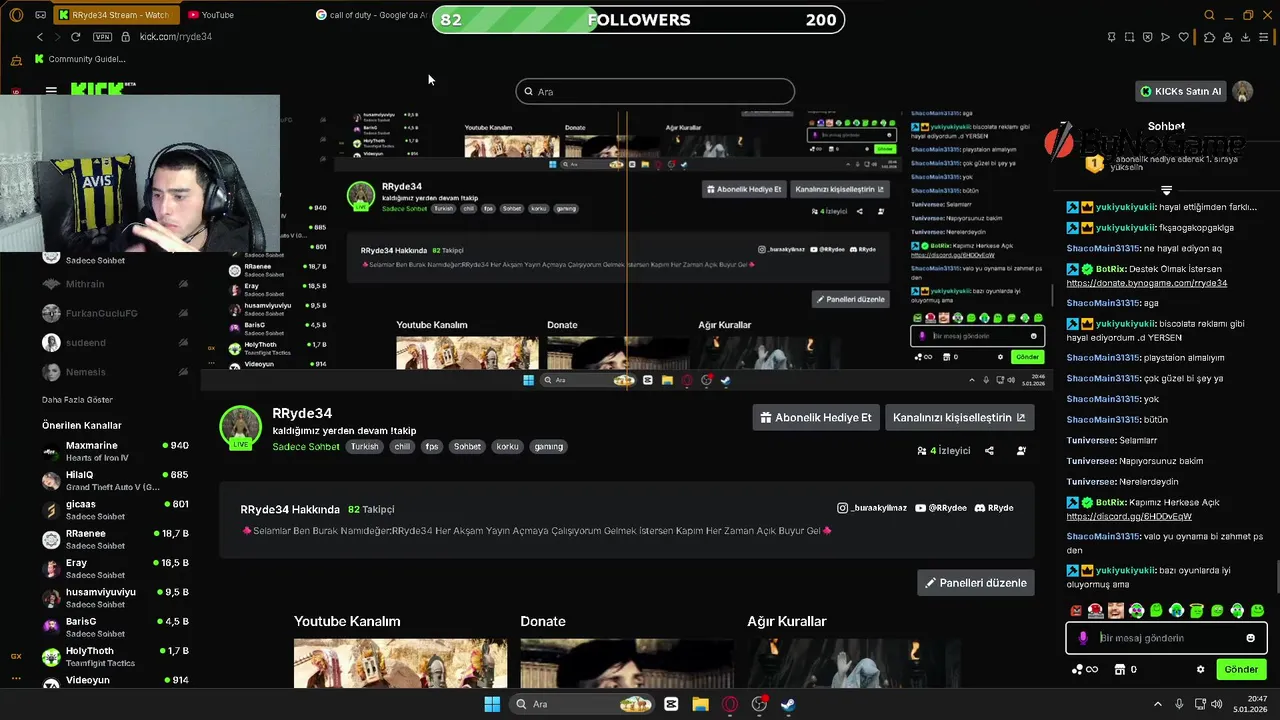Toggle the VPN badge in address bar
Image resolution: width=1280 pixels, height=720 pixels.
coord(102,37)
